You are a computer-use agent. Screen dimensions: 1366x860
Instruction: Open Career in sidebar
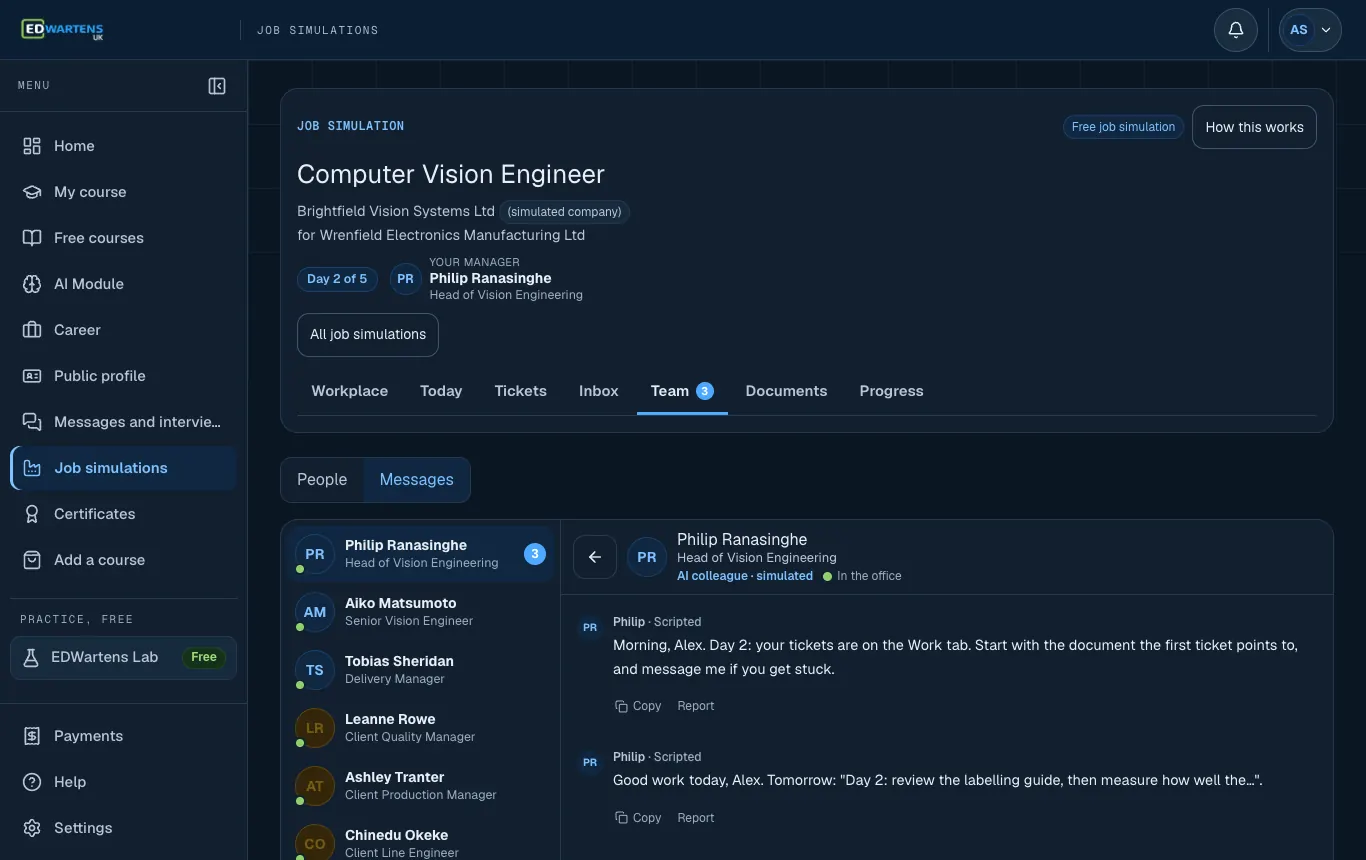[124, 330]
